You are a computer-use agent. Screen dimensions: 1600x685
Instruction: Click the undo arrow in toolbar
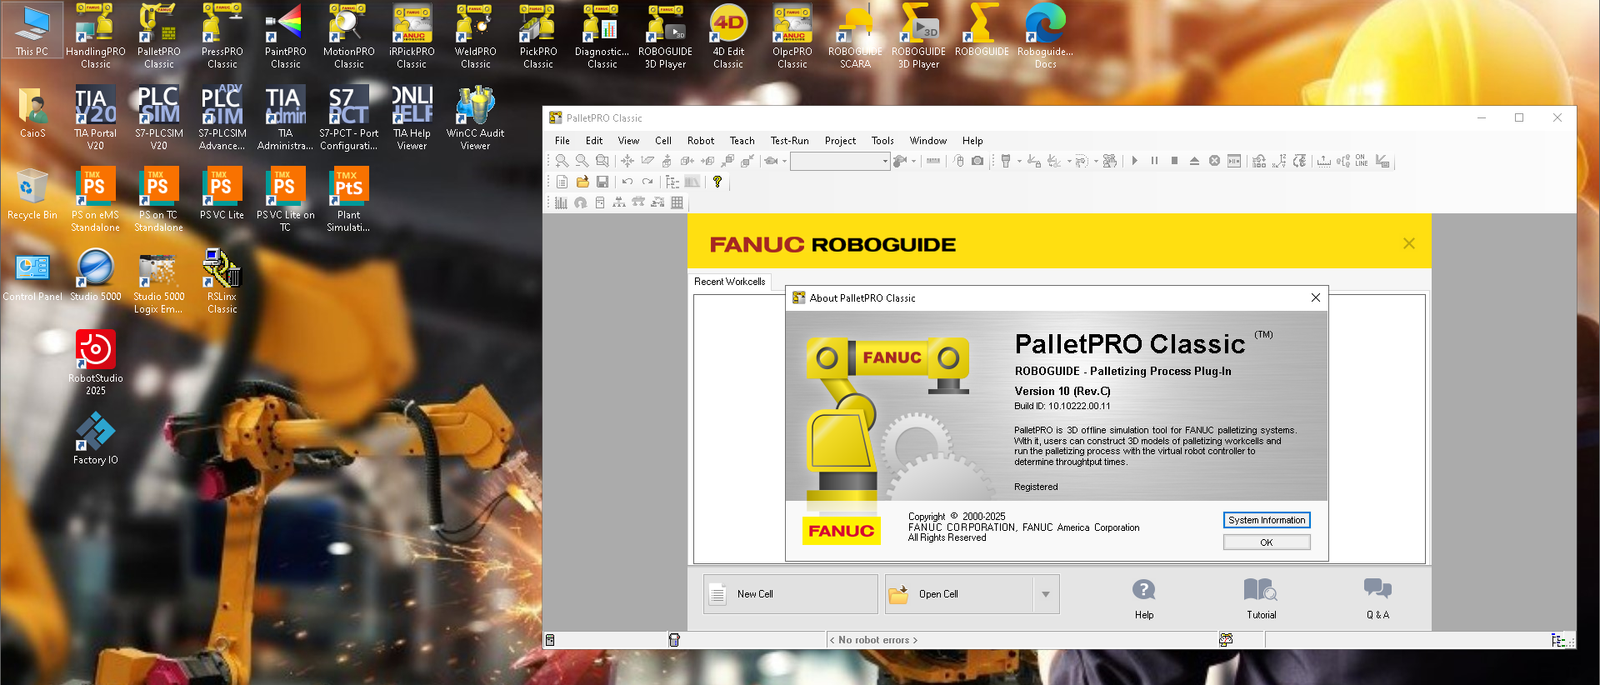coord(627,182)
